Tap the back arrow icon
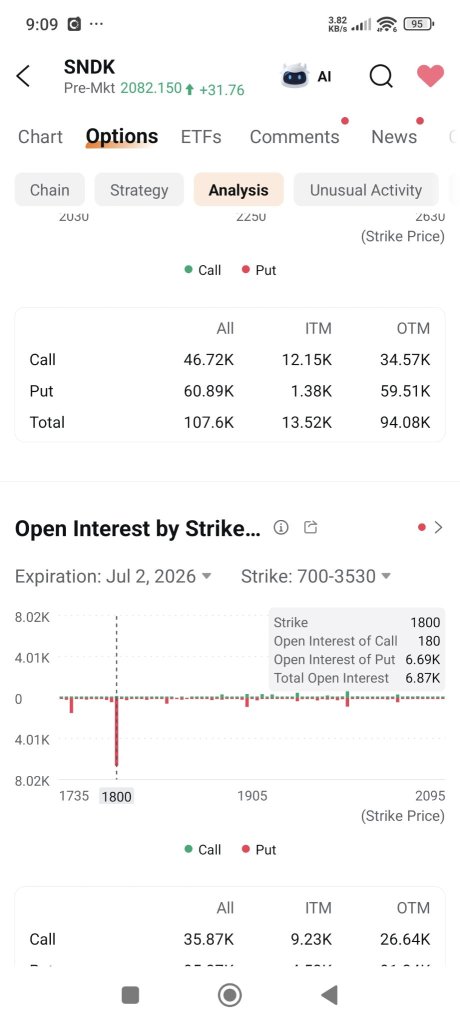Viewport: 460px width, 1024px height. click(23, 76)
